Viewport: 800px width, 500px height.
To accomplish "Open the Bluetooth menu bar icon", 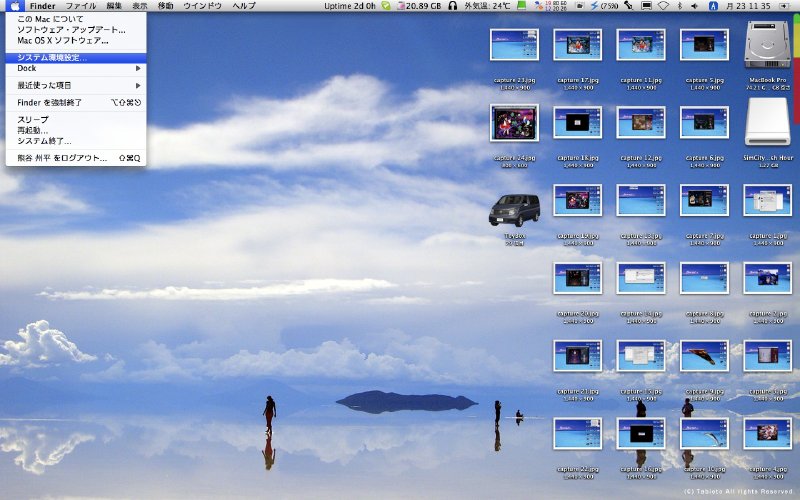I will [680, 6].
